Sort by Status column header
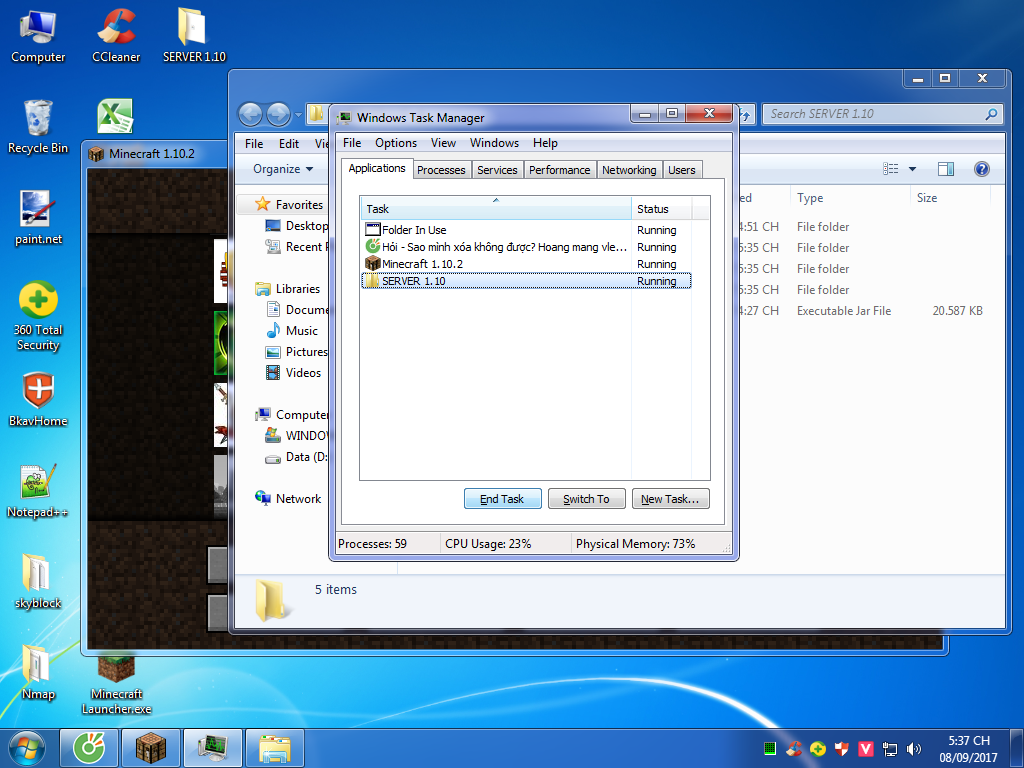The height and width of the screenshot is (768, 1024). pyautogui.click(x=662, y=208)
